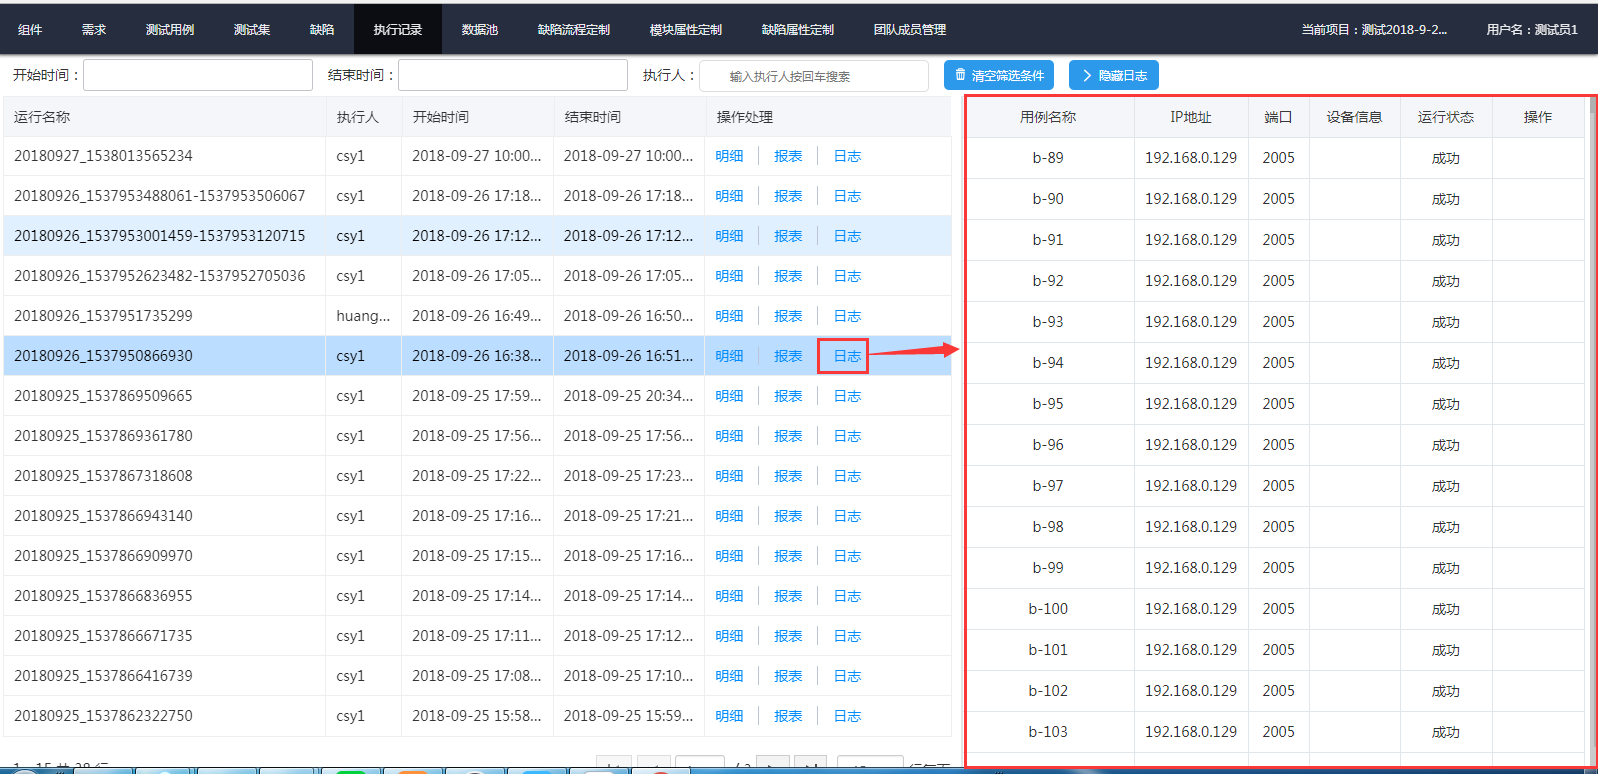Open the 团队成员管理 menu item
Viewport: 1598px width, 774px height.
910,30
